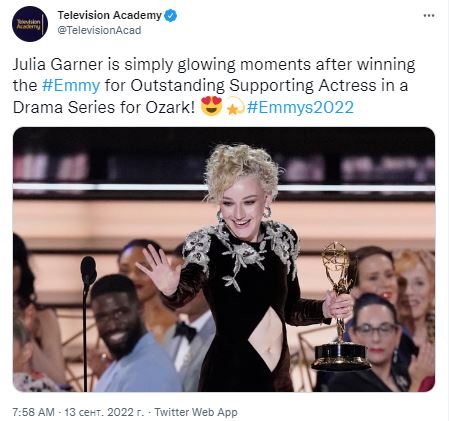
Task: Click the 7:58 AM timestamp link
Action: click(33, 412)
